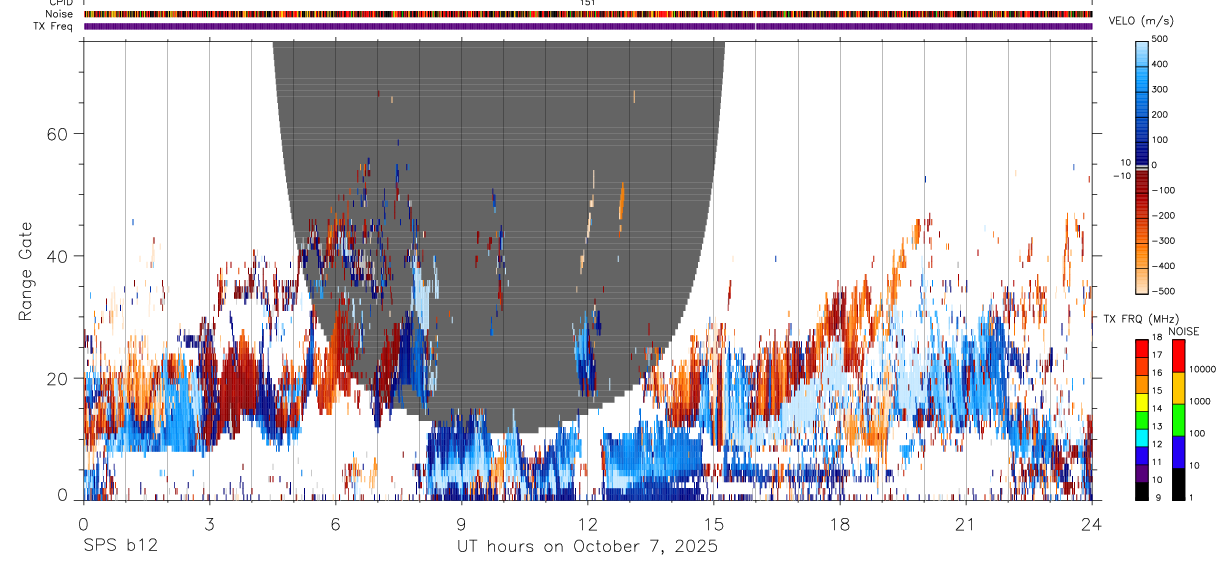This screenshot has height=567, width=1228.
Task: Pick the cyan segment of TX FRQ colorbar
Action: point(1142,438)
